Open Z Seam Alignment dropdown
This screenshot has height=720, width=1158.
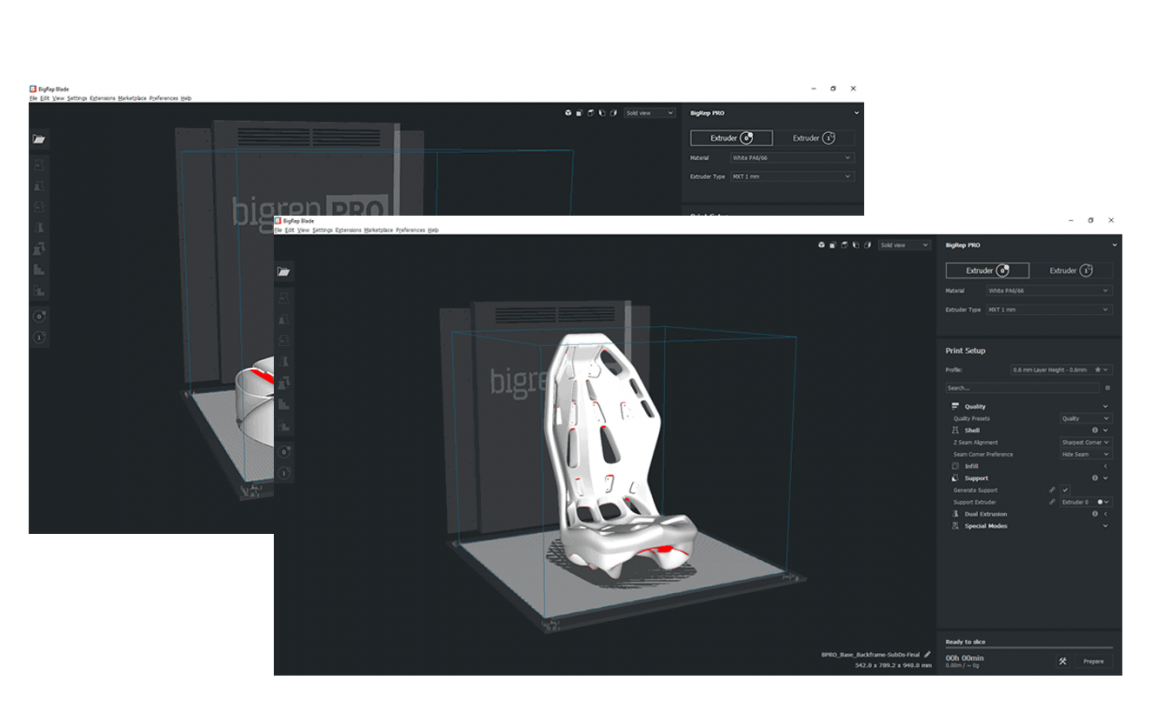(1085, 442)
